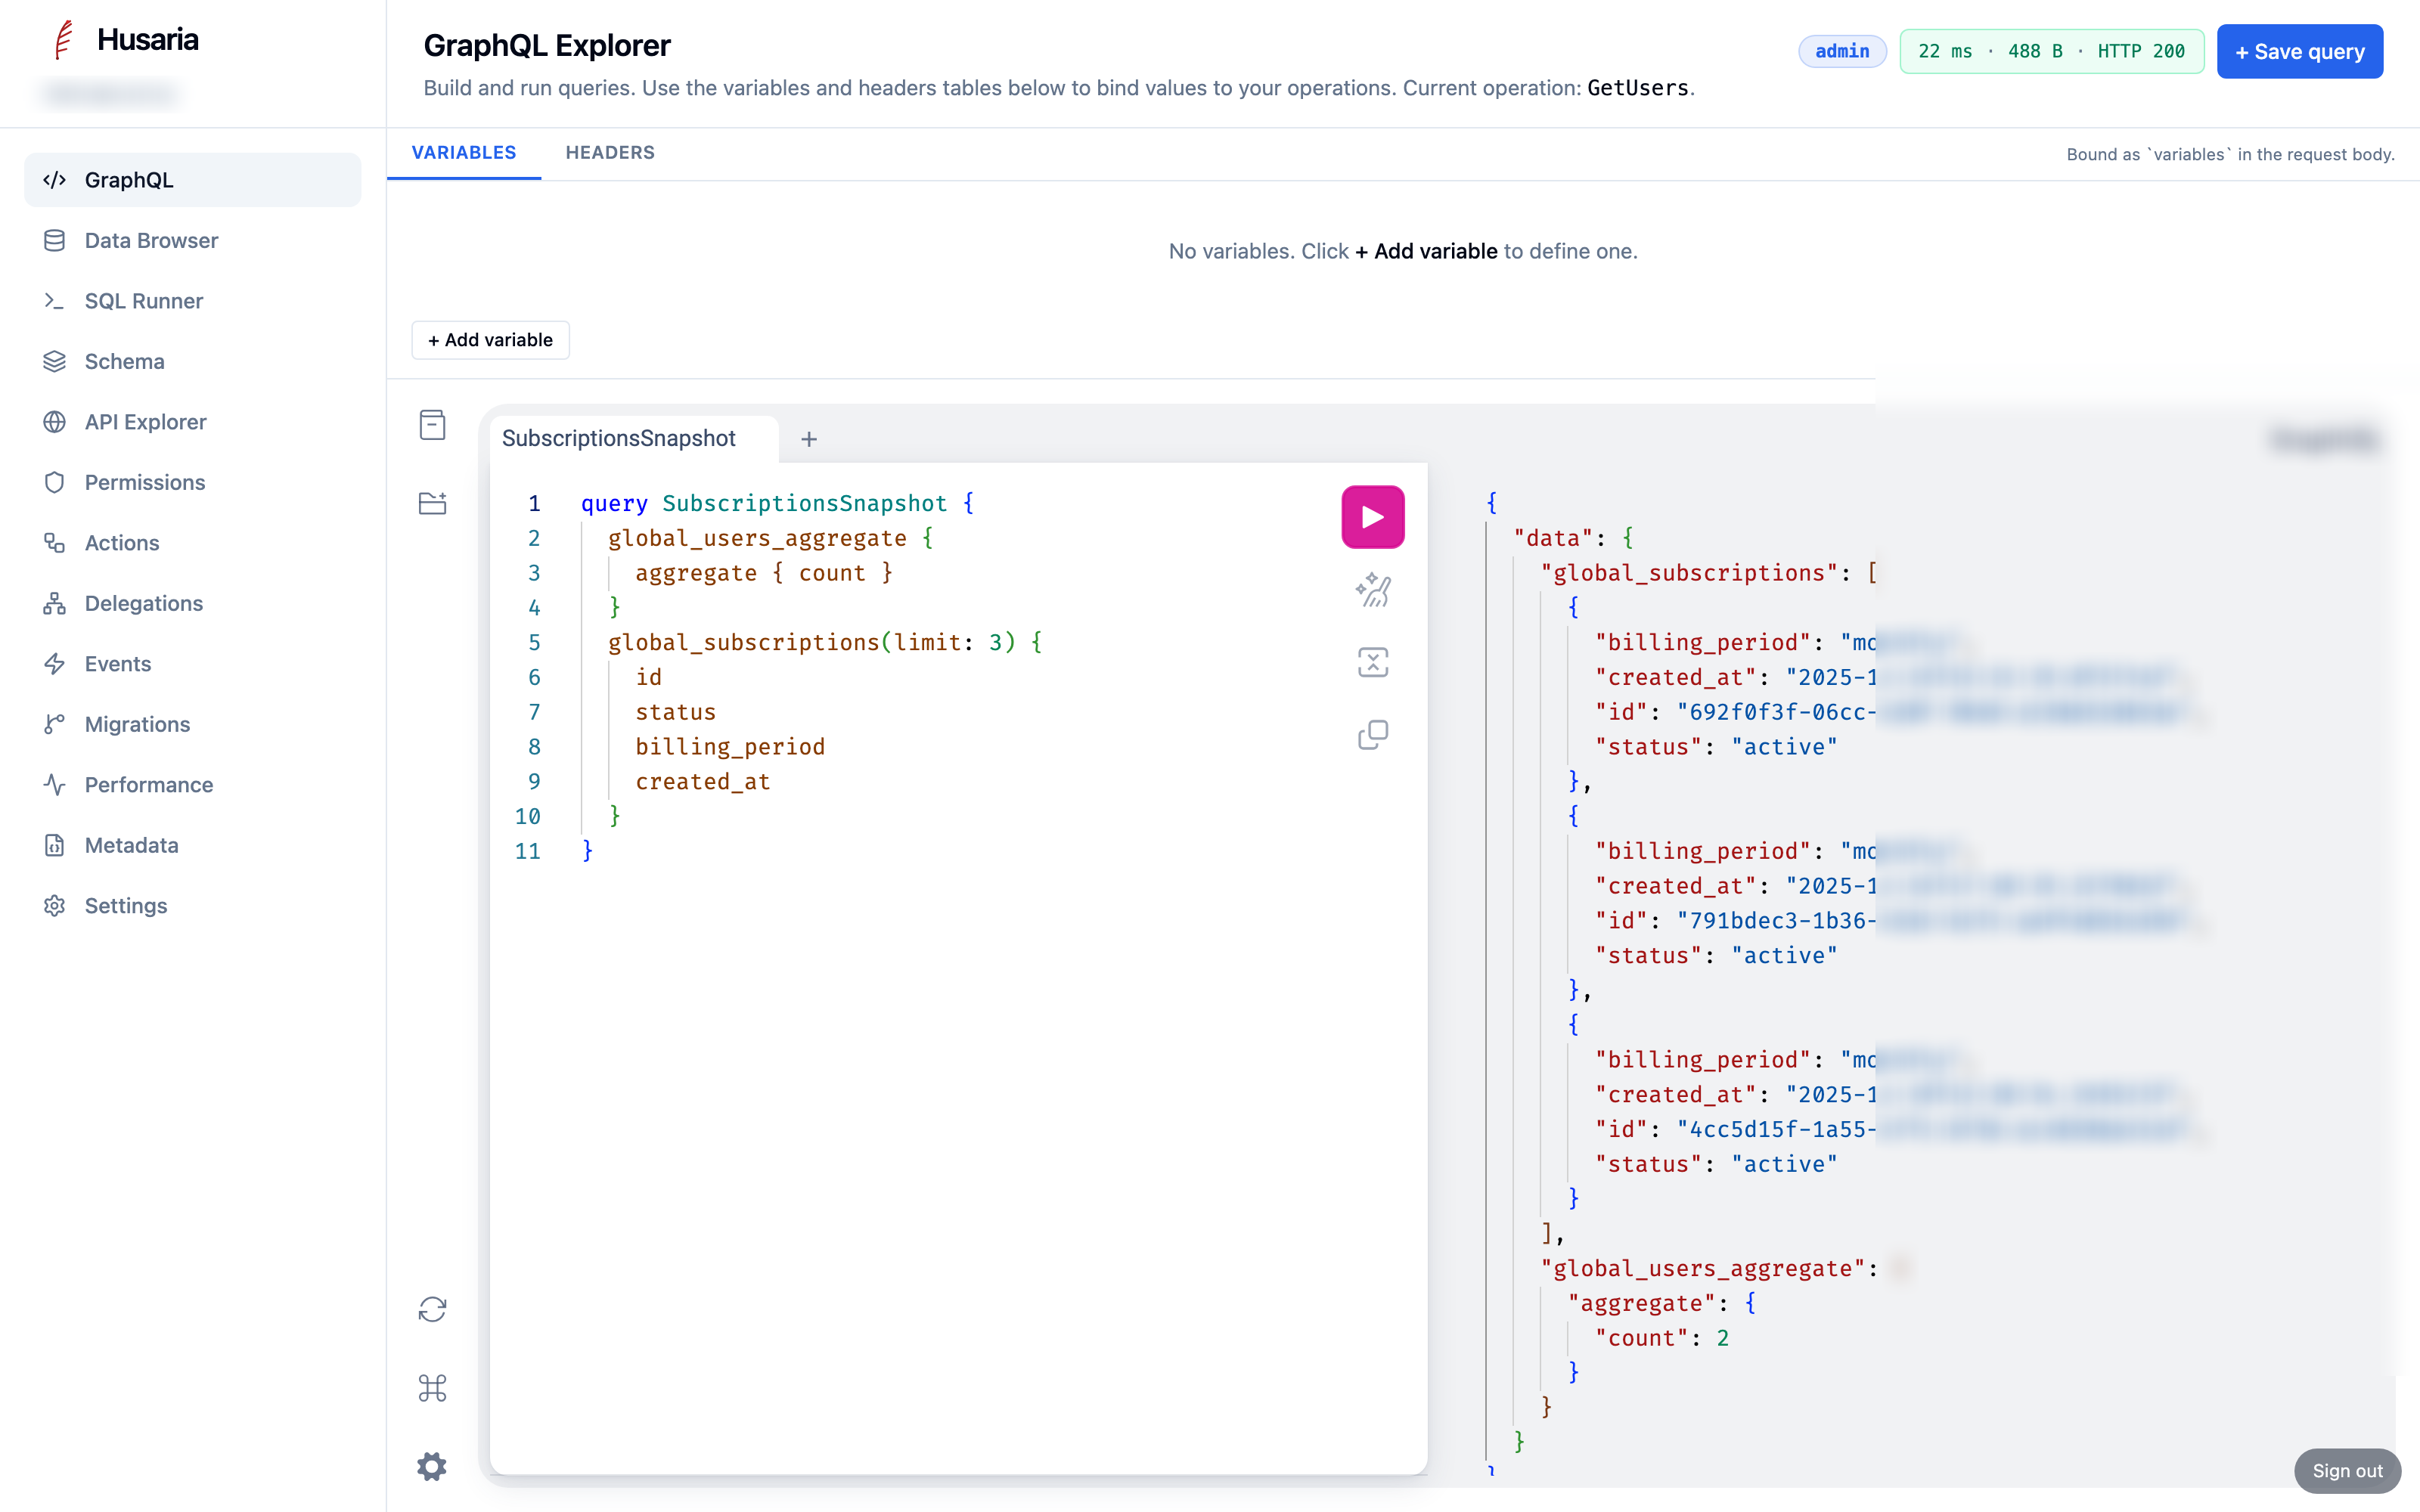Viewport: 2420px width, 1512px height.
Task: Click the GetUsers operation name in the header
Action: pyautogui.click(x=1638, y=88)
